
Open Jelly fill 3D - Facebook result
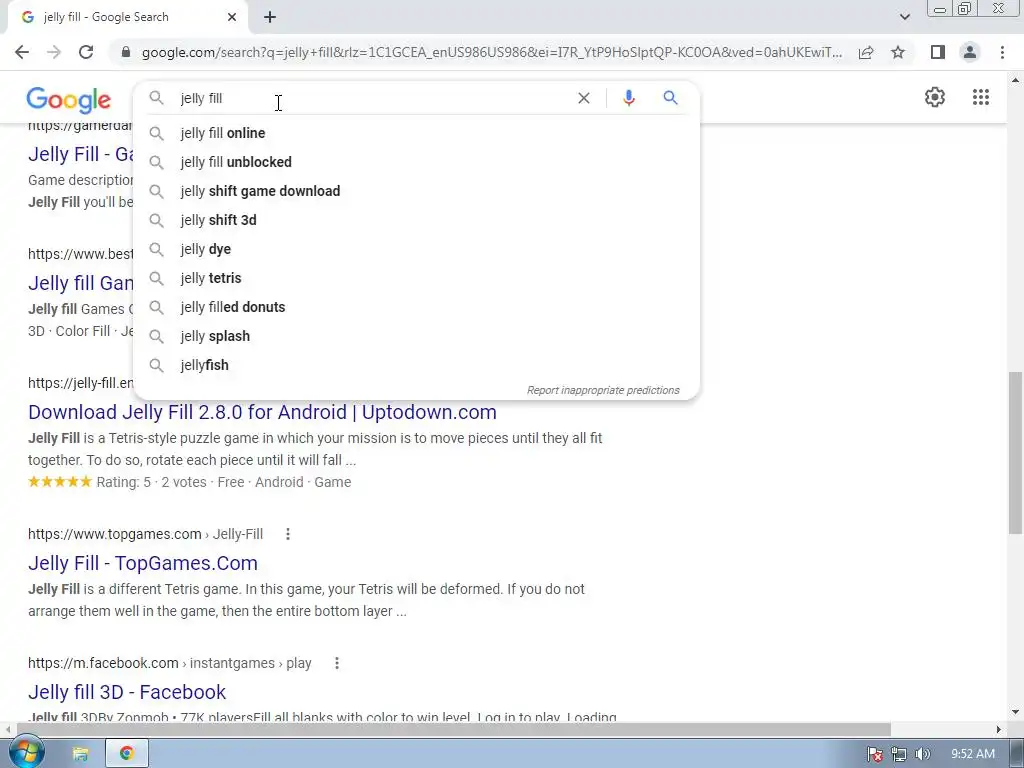coord(127,692)
